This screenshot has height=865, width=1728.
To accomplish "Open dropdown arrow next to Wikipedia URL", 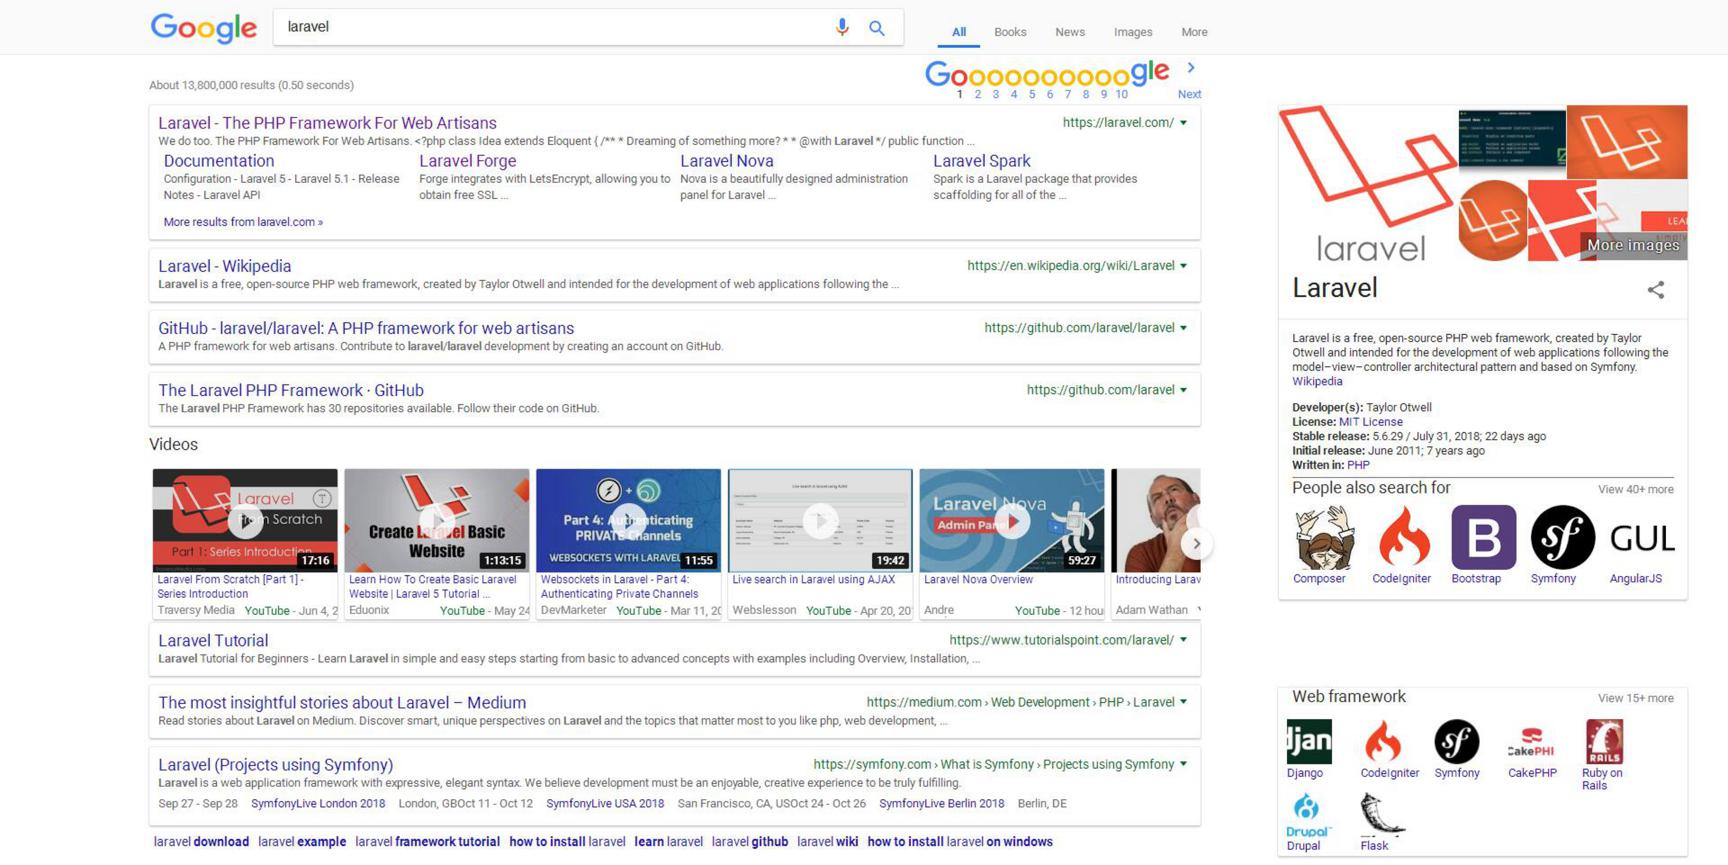I will click(x=1184, y=266).
